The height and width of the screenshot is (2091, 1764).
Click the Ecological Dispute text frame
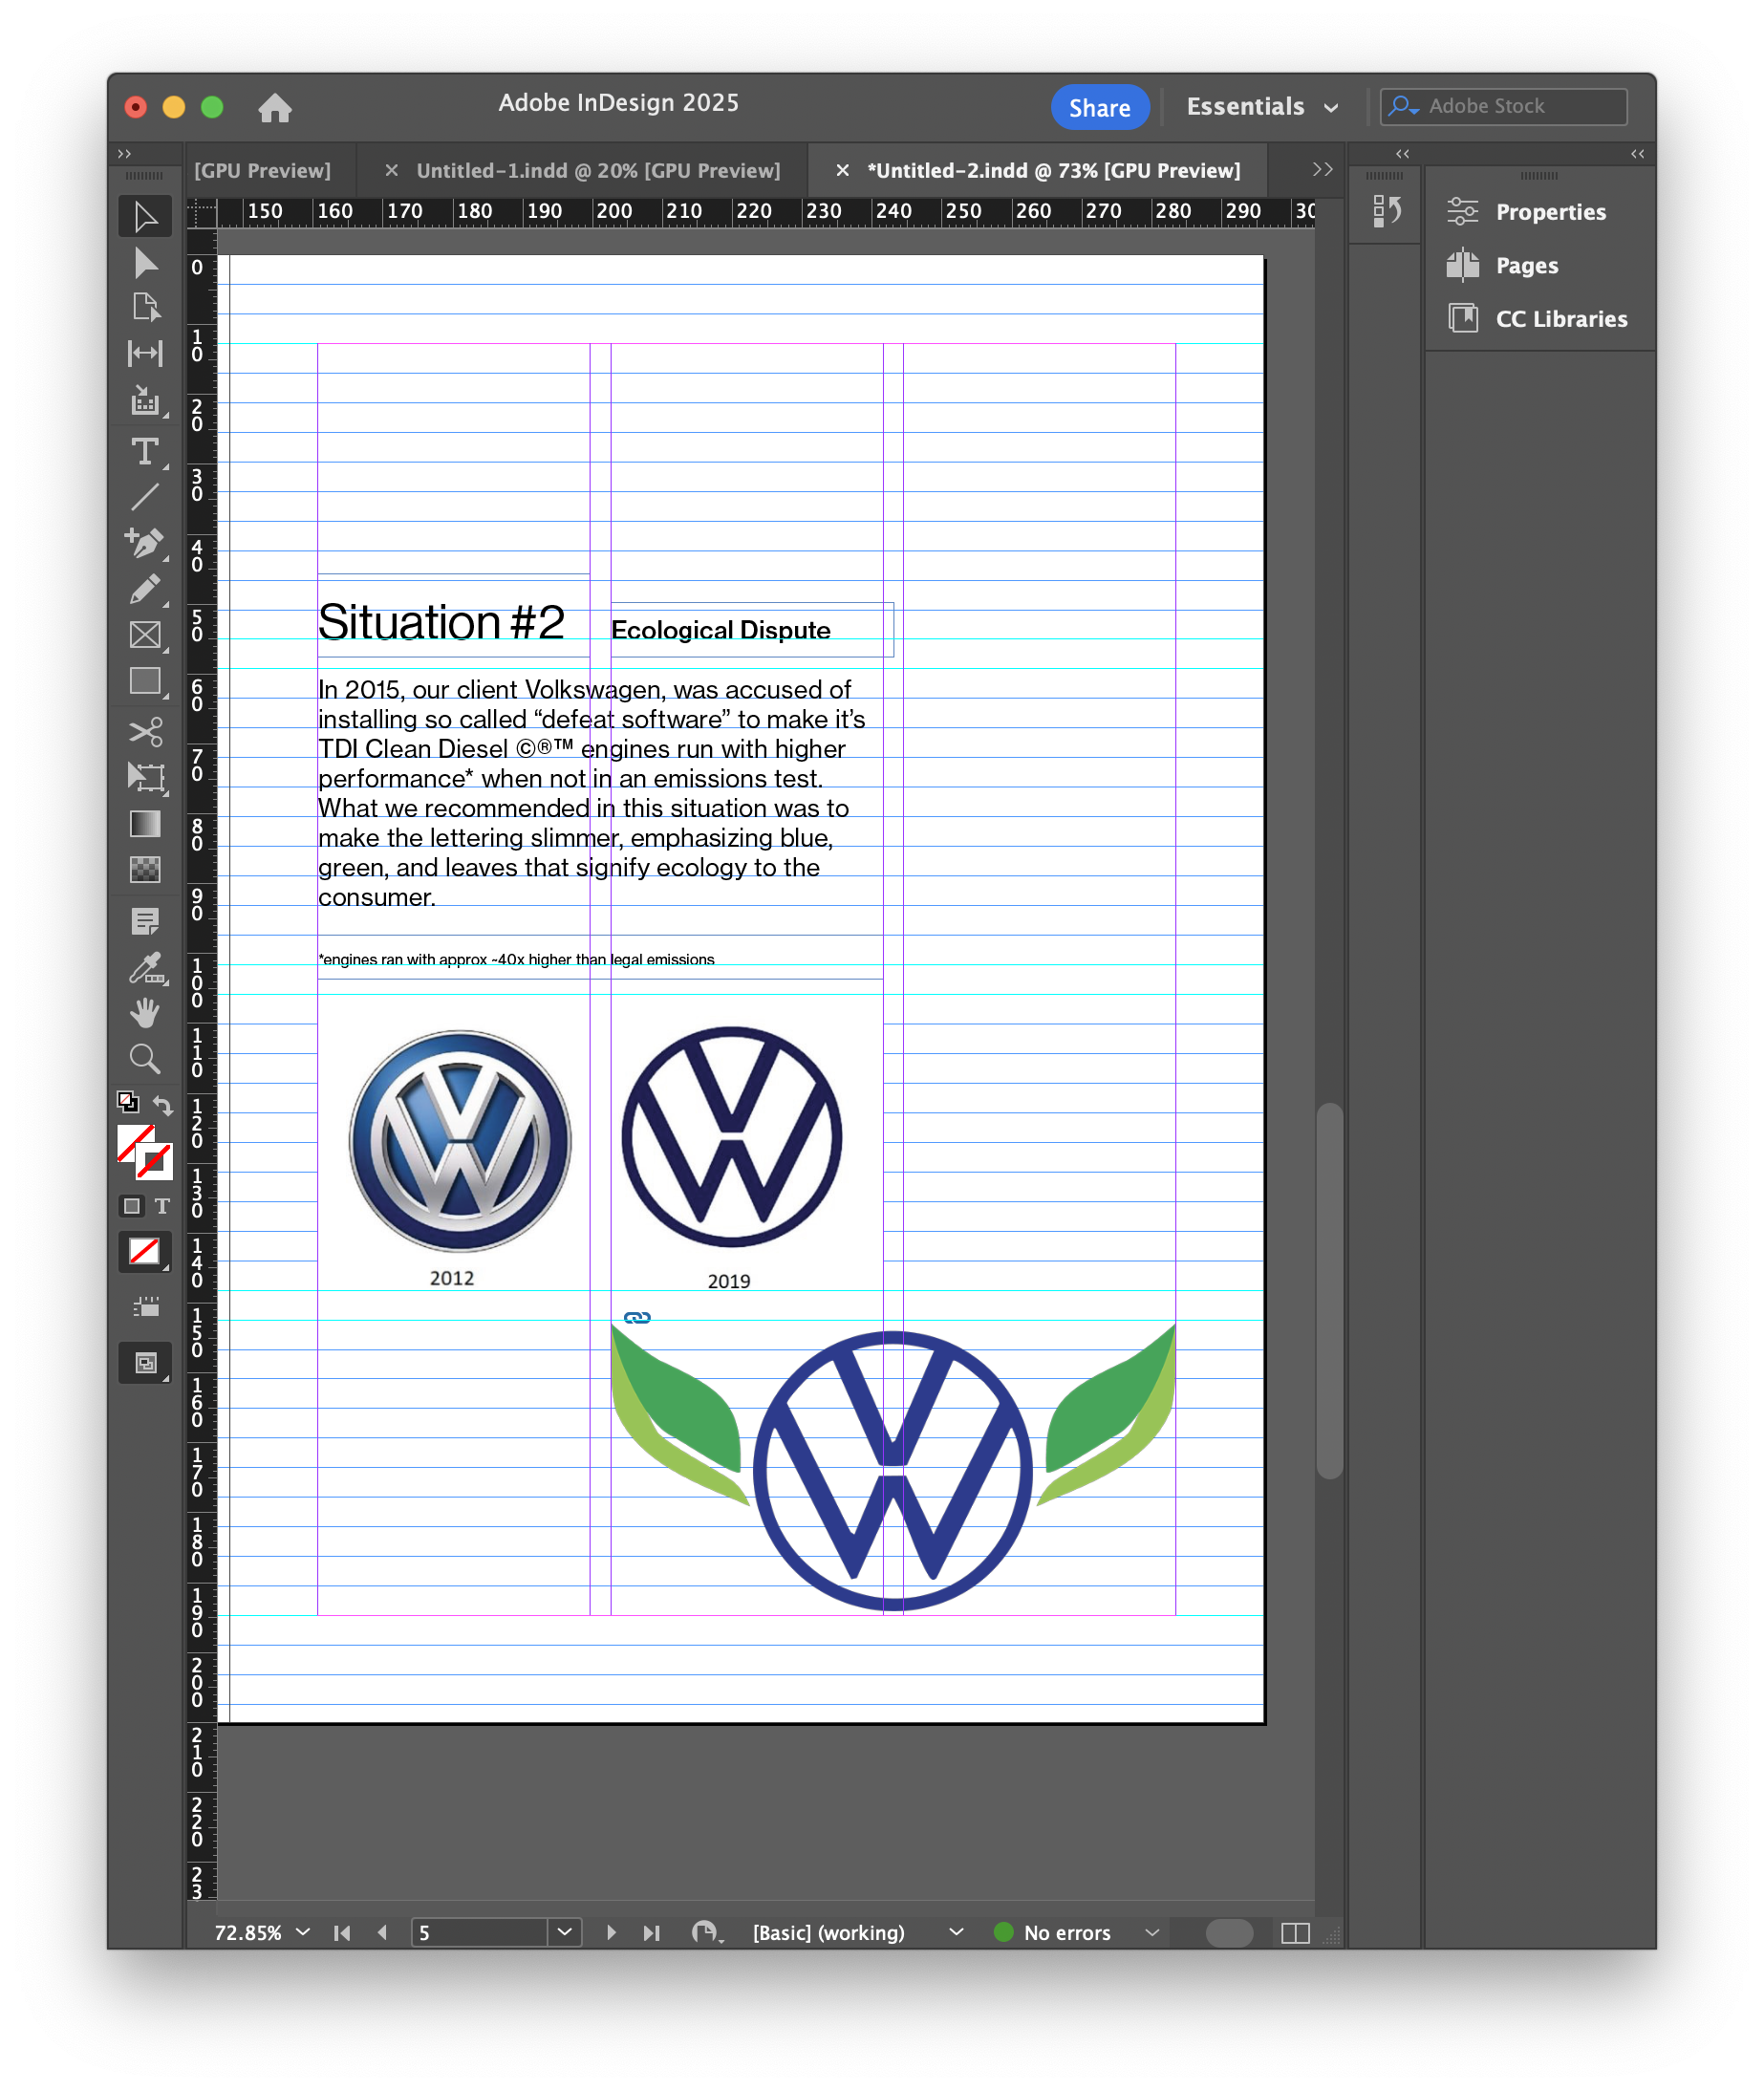coord(752,630)
